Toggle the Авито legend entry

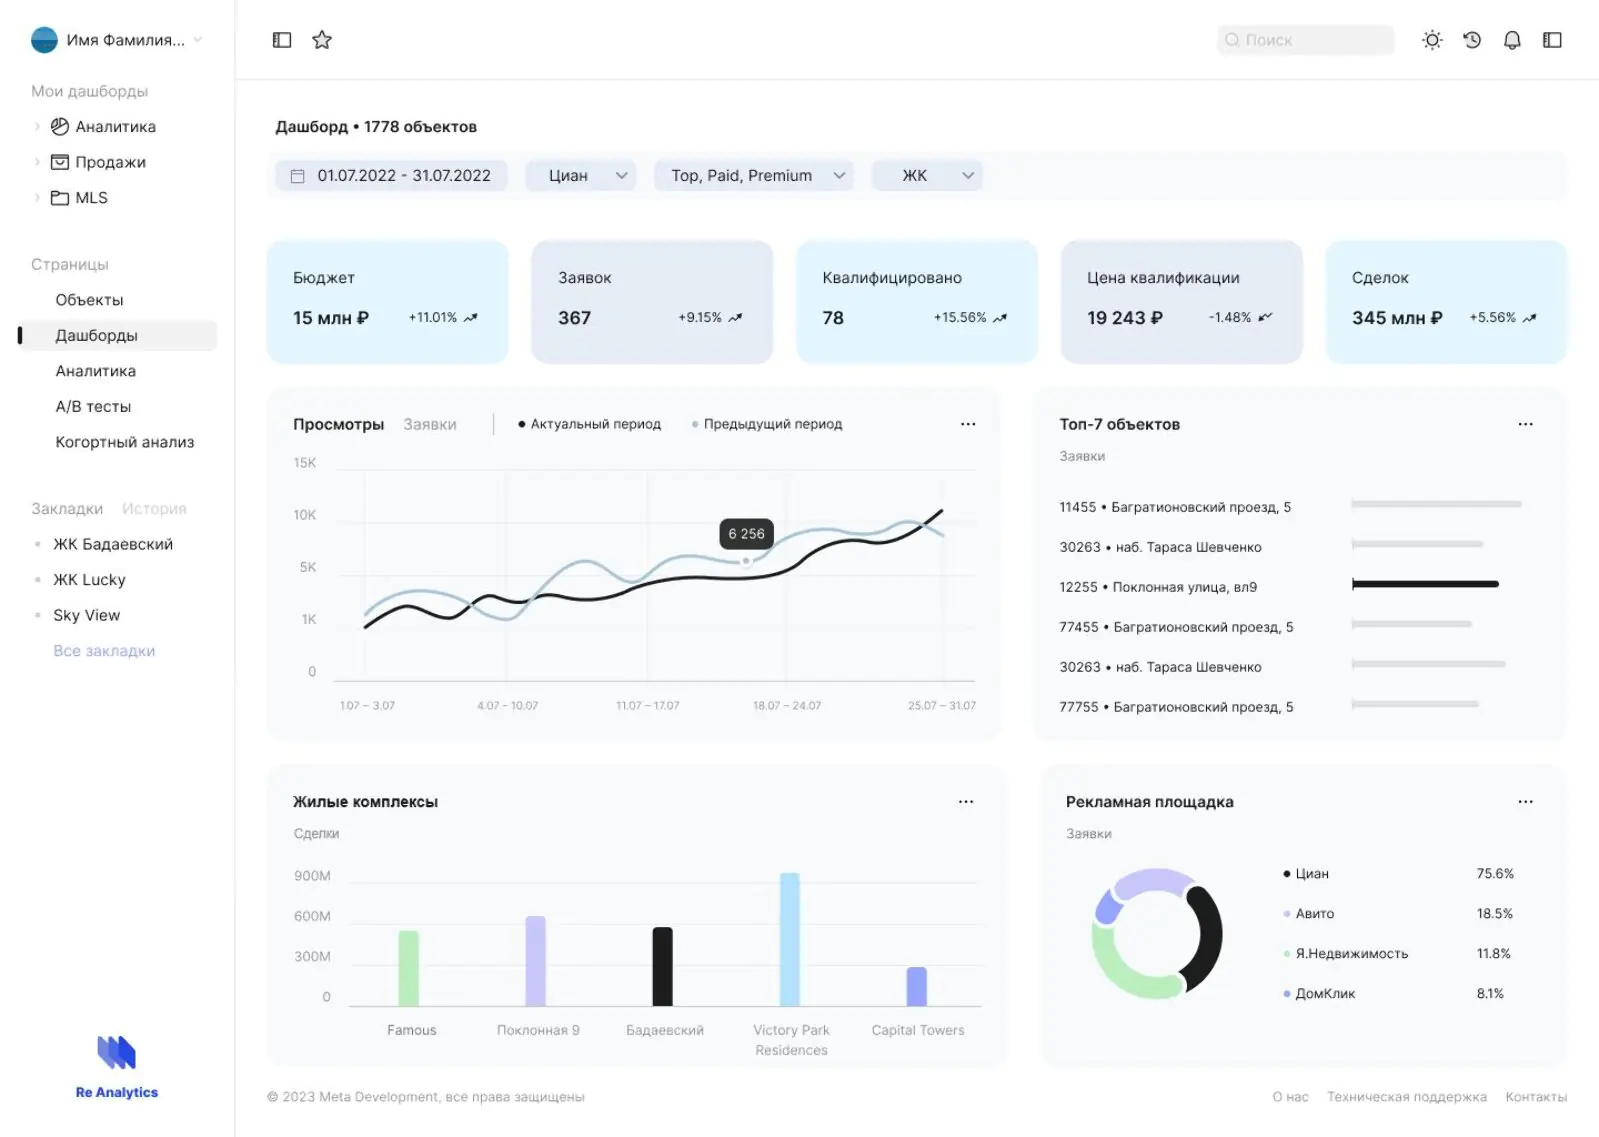click(x=1309, y=914)
